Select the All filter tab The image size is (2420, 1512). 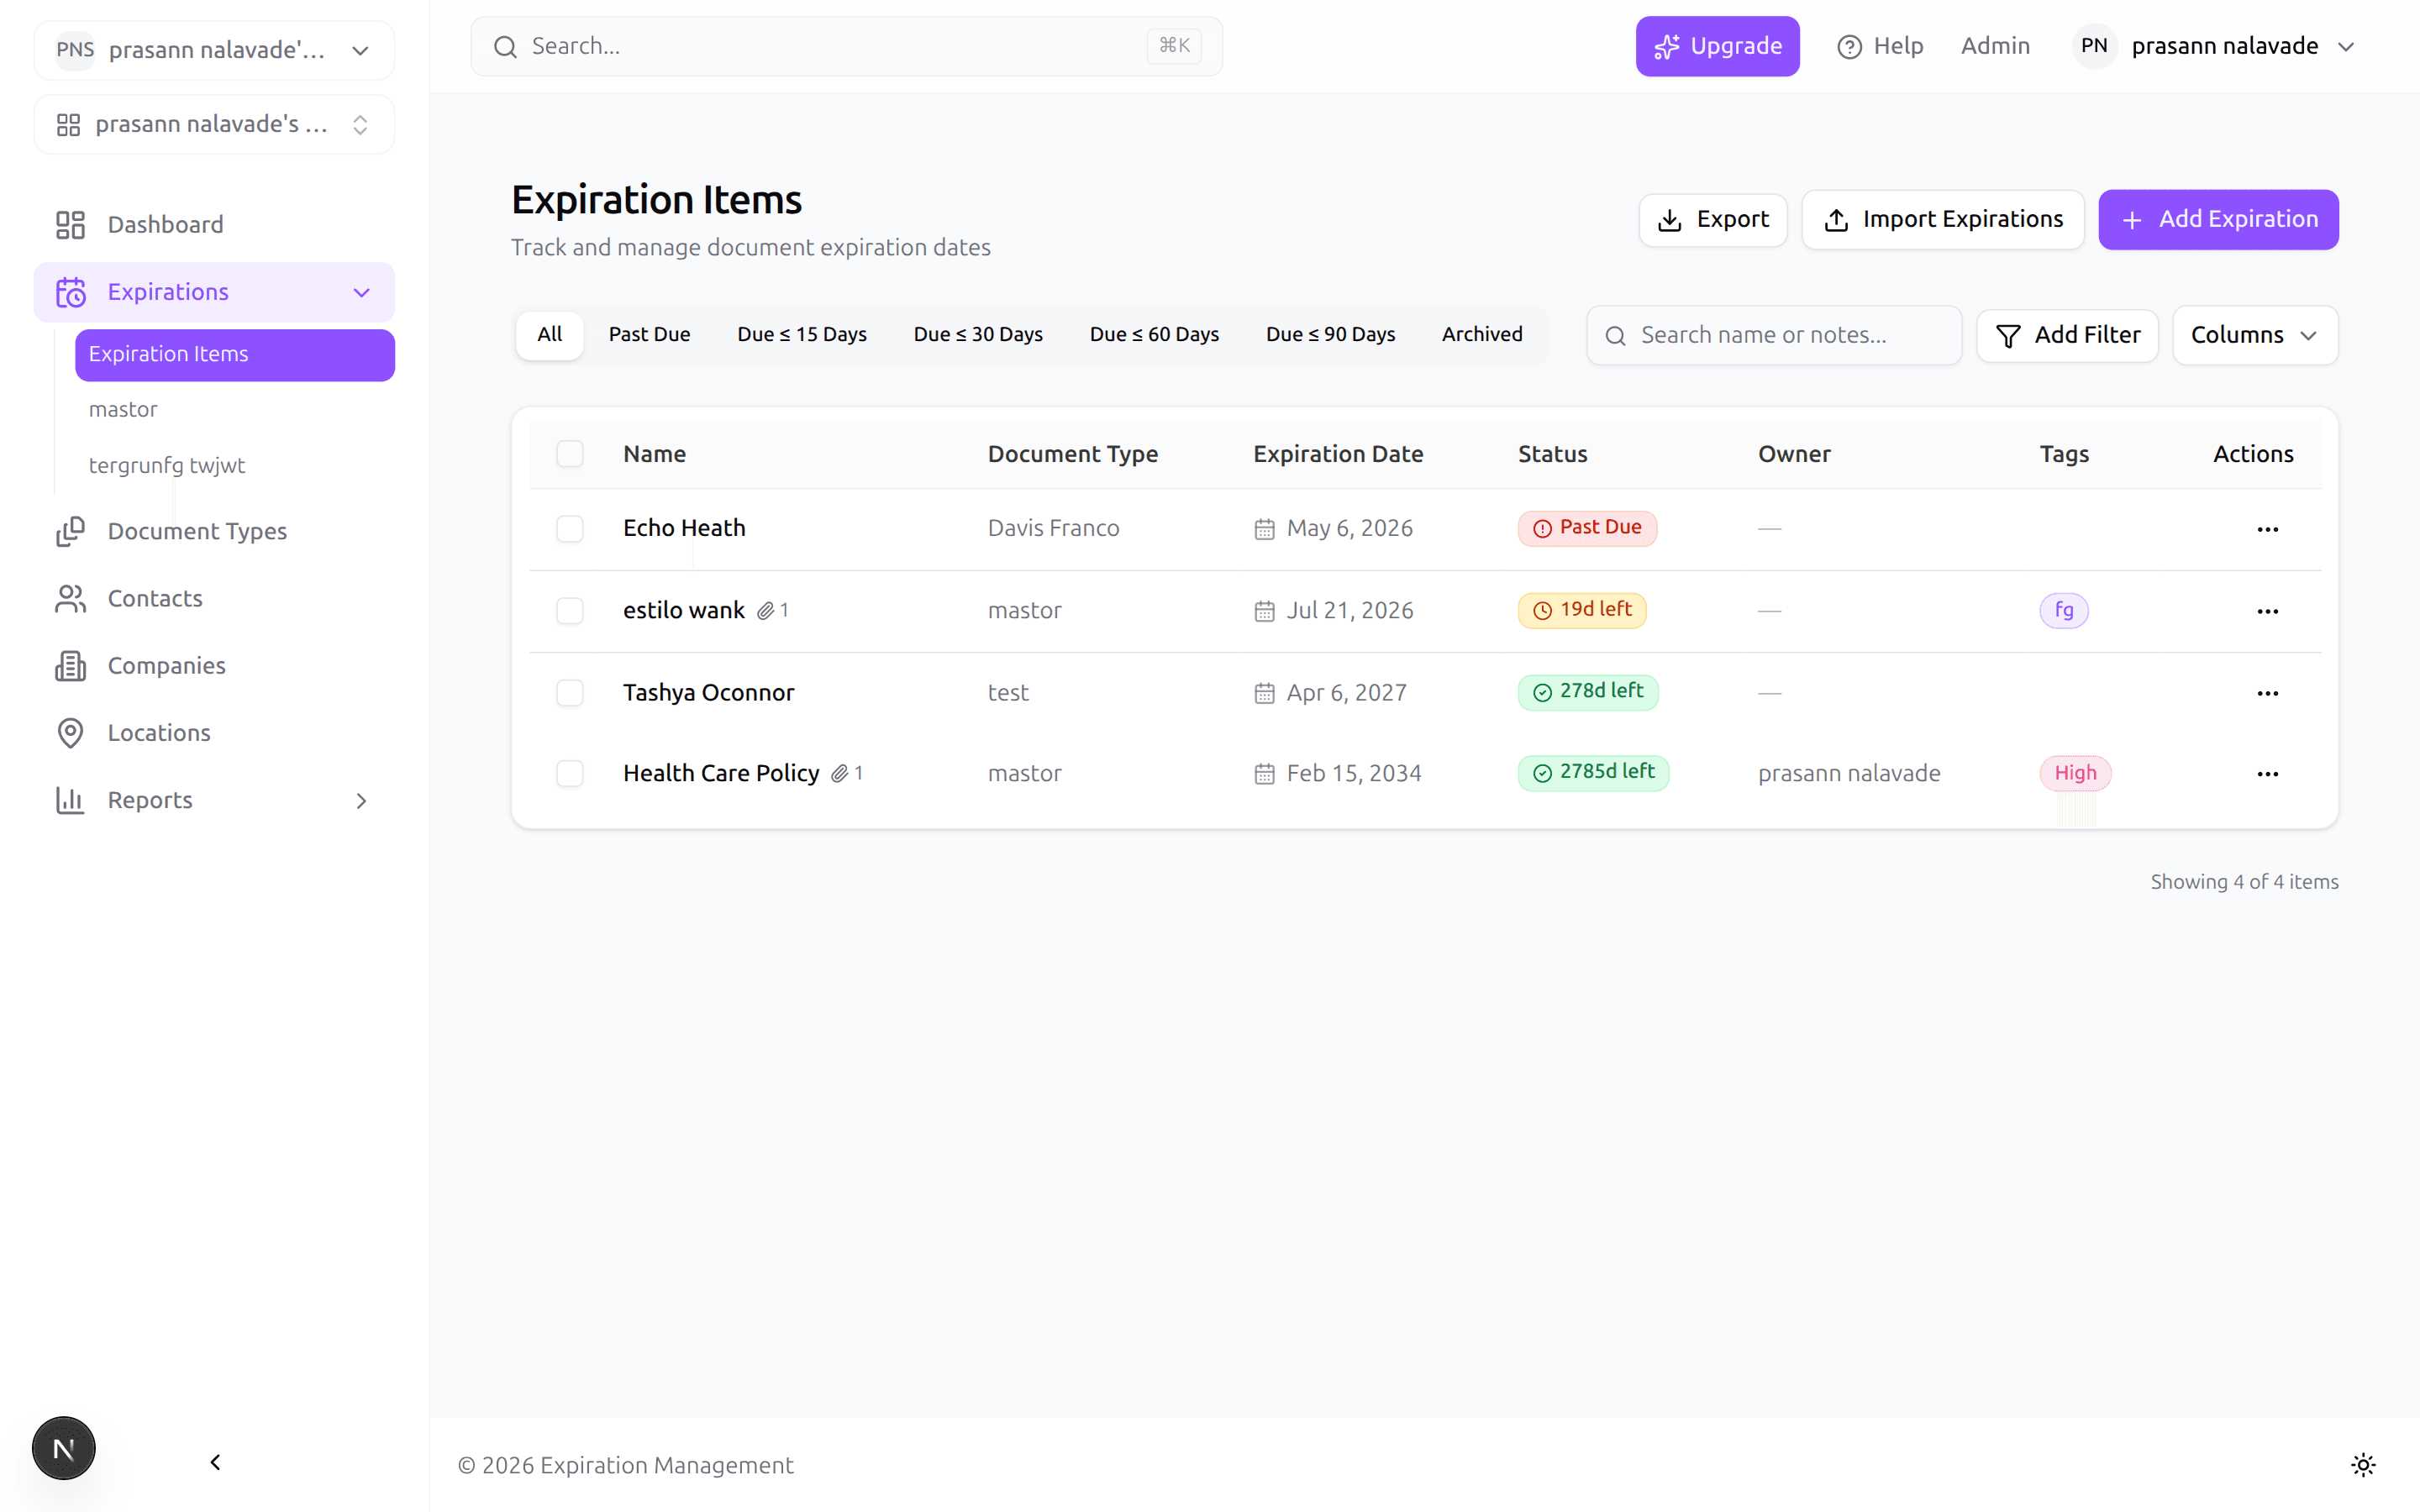point(549,335)
